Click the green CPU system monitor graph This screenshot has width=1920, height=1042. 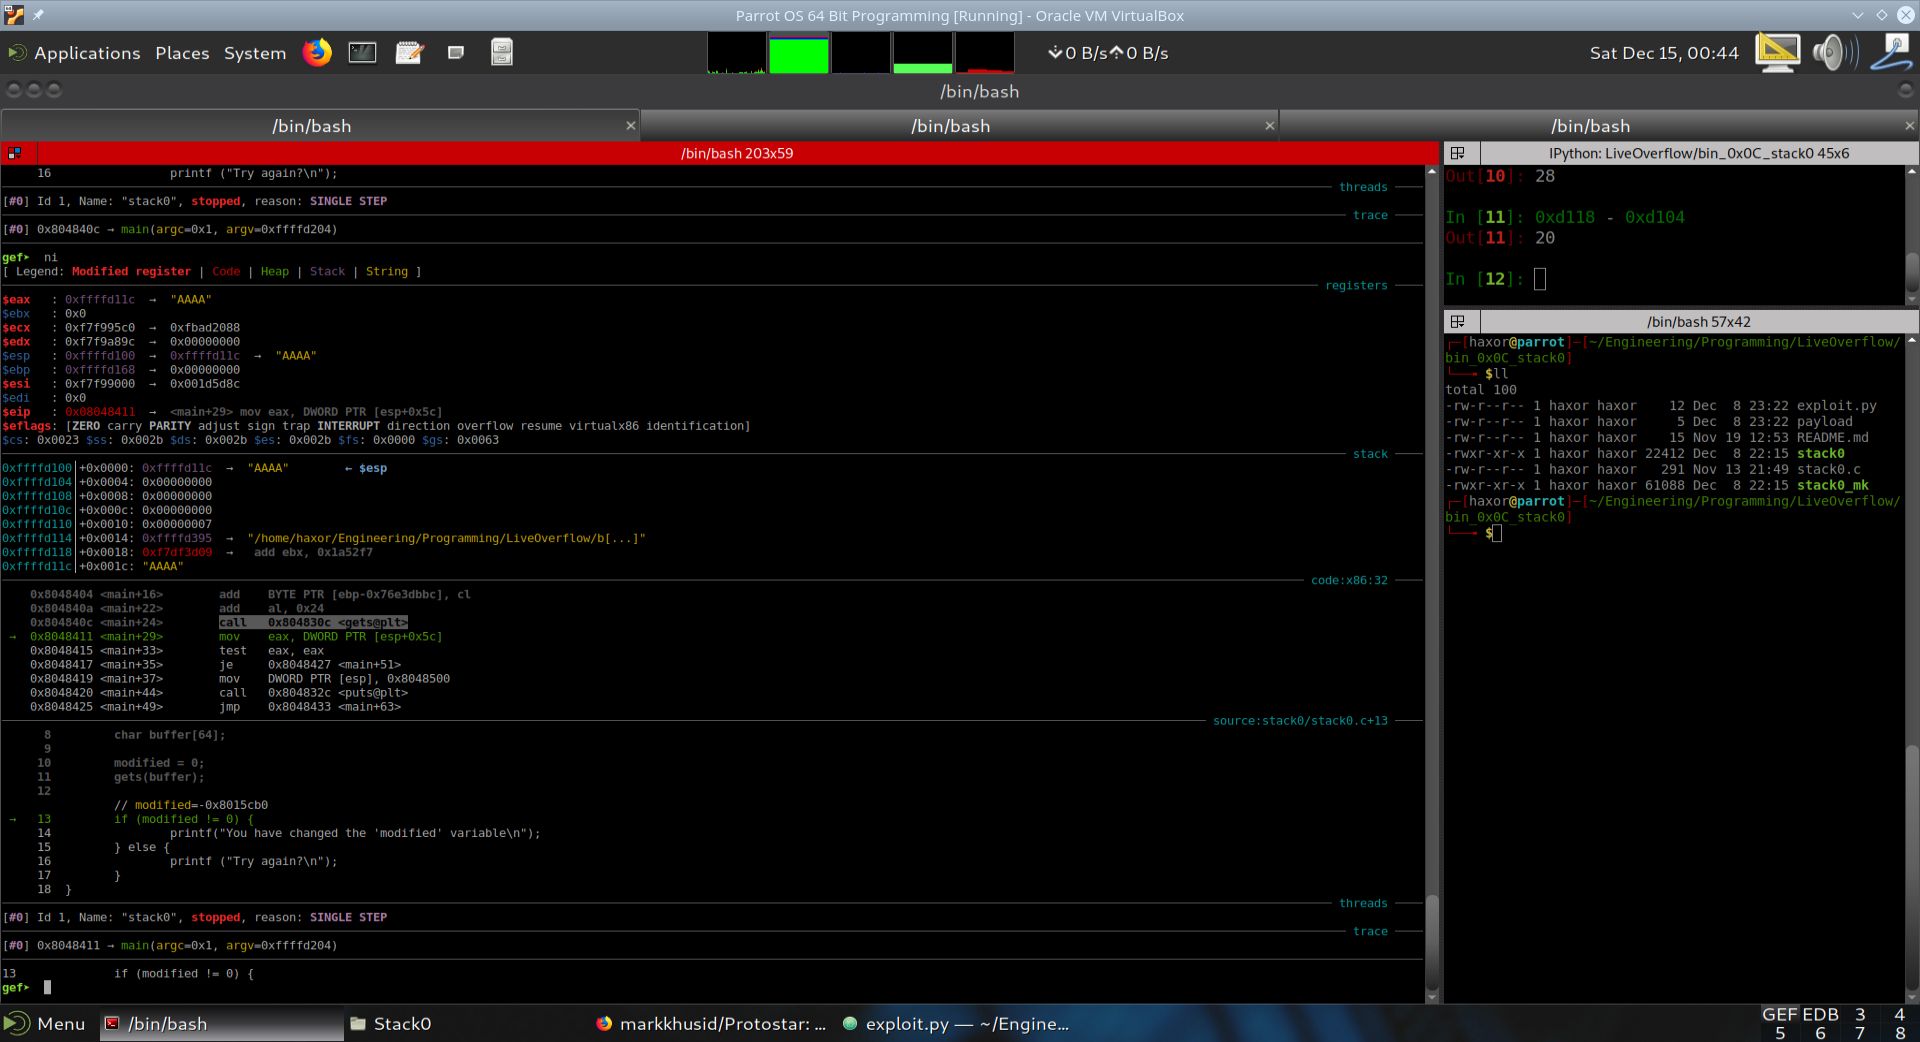(x=798, y=53)
